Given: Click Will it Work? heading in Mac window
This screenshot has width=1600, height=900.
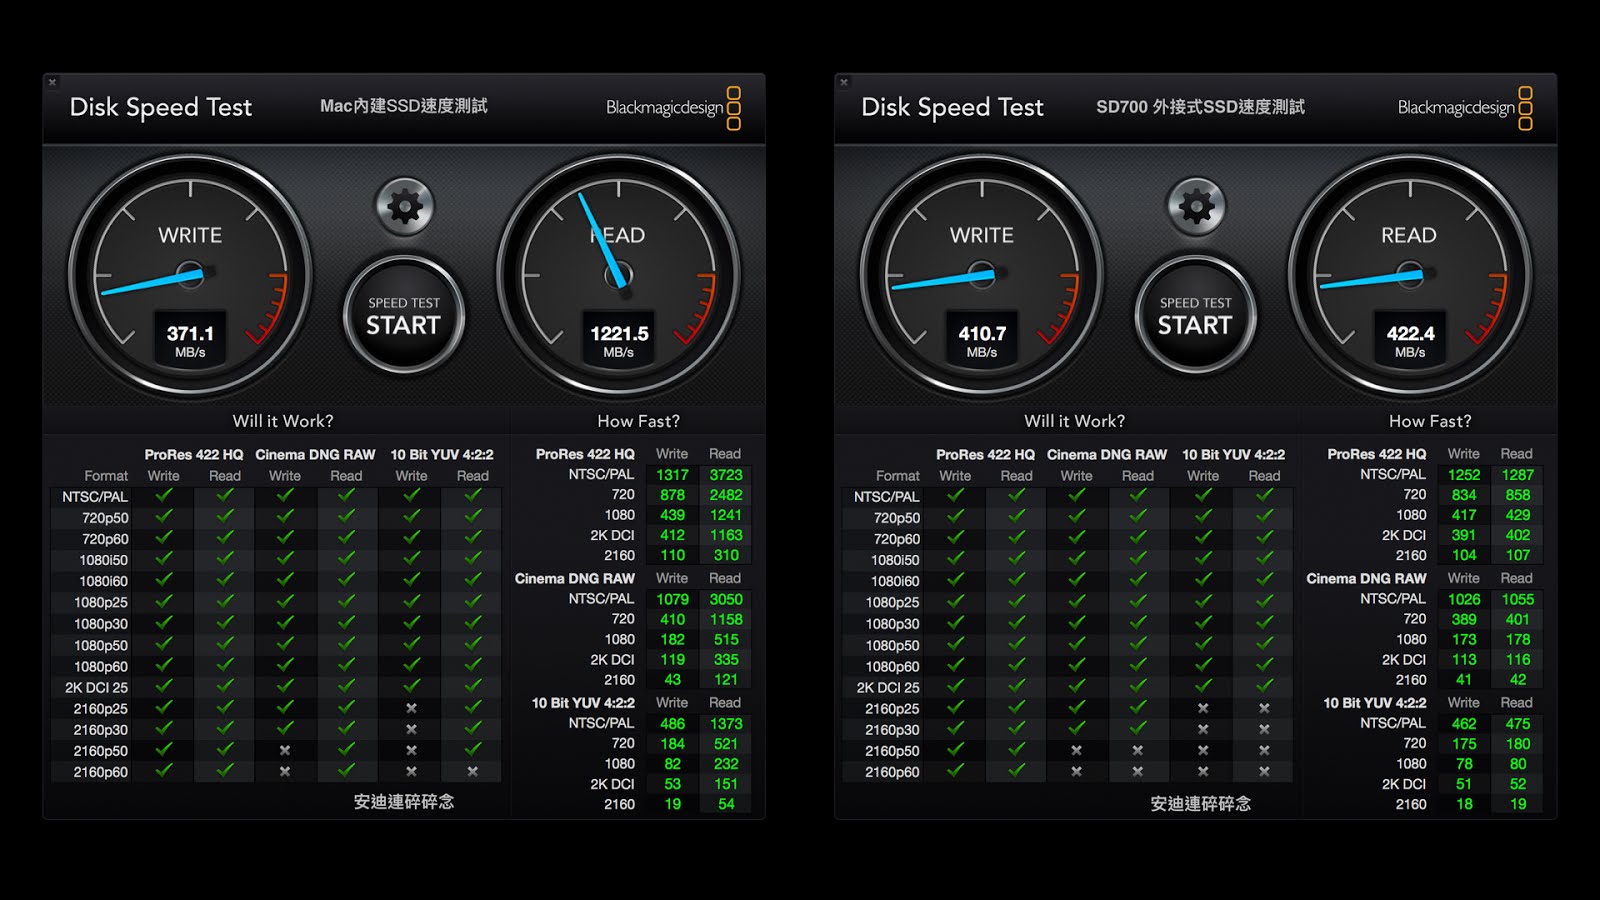Looking at the screenshot, I should tap(283, 421).
